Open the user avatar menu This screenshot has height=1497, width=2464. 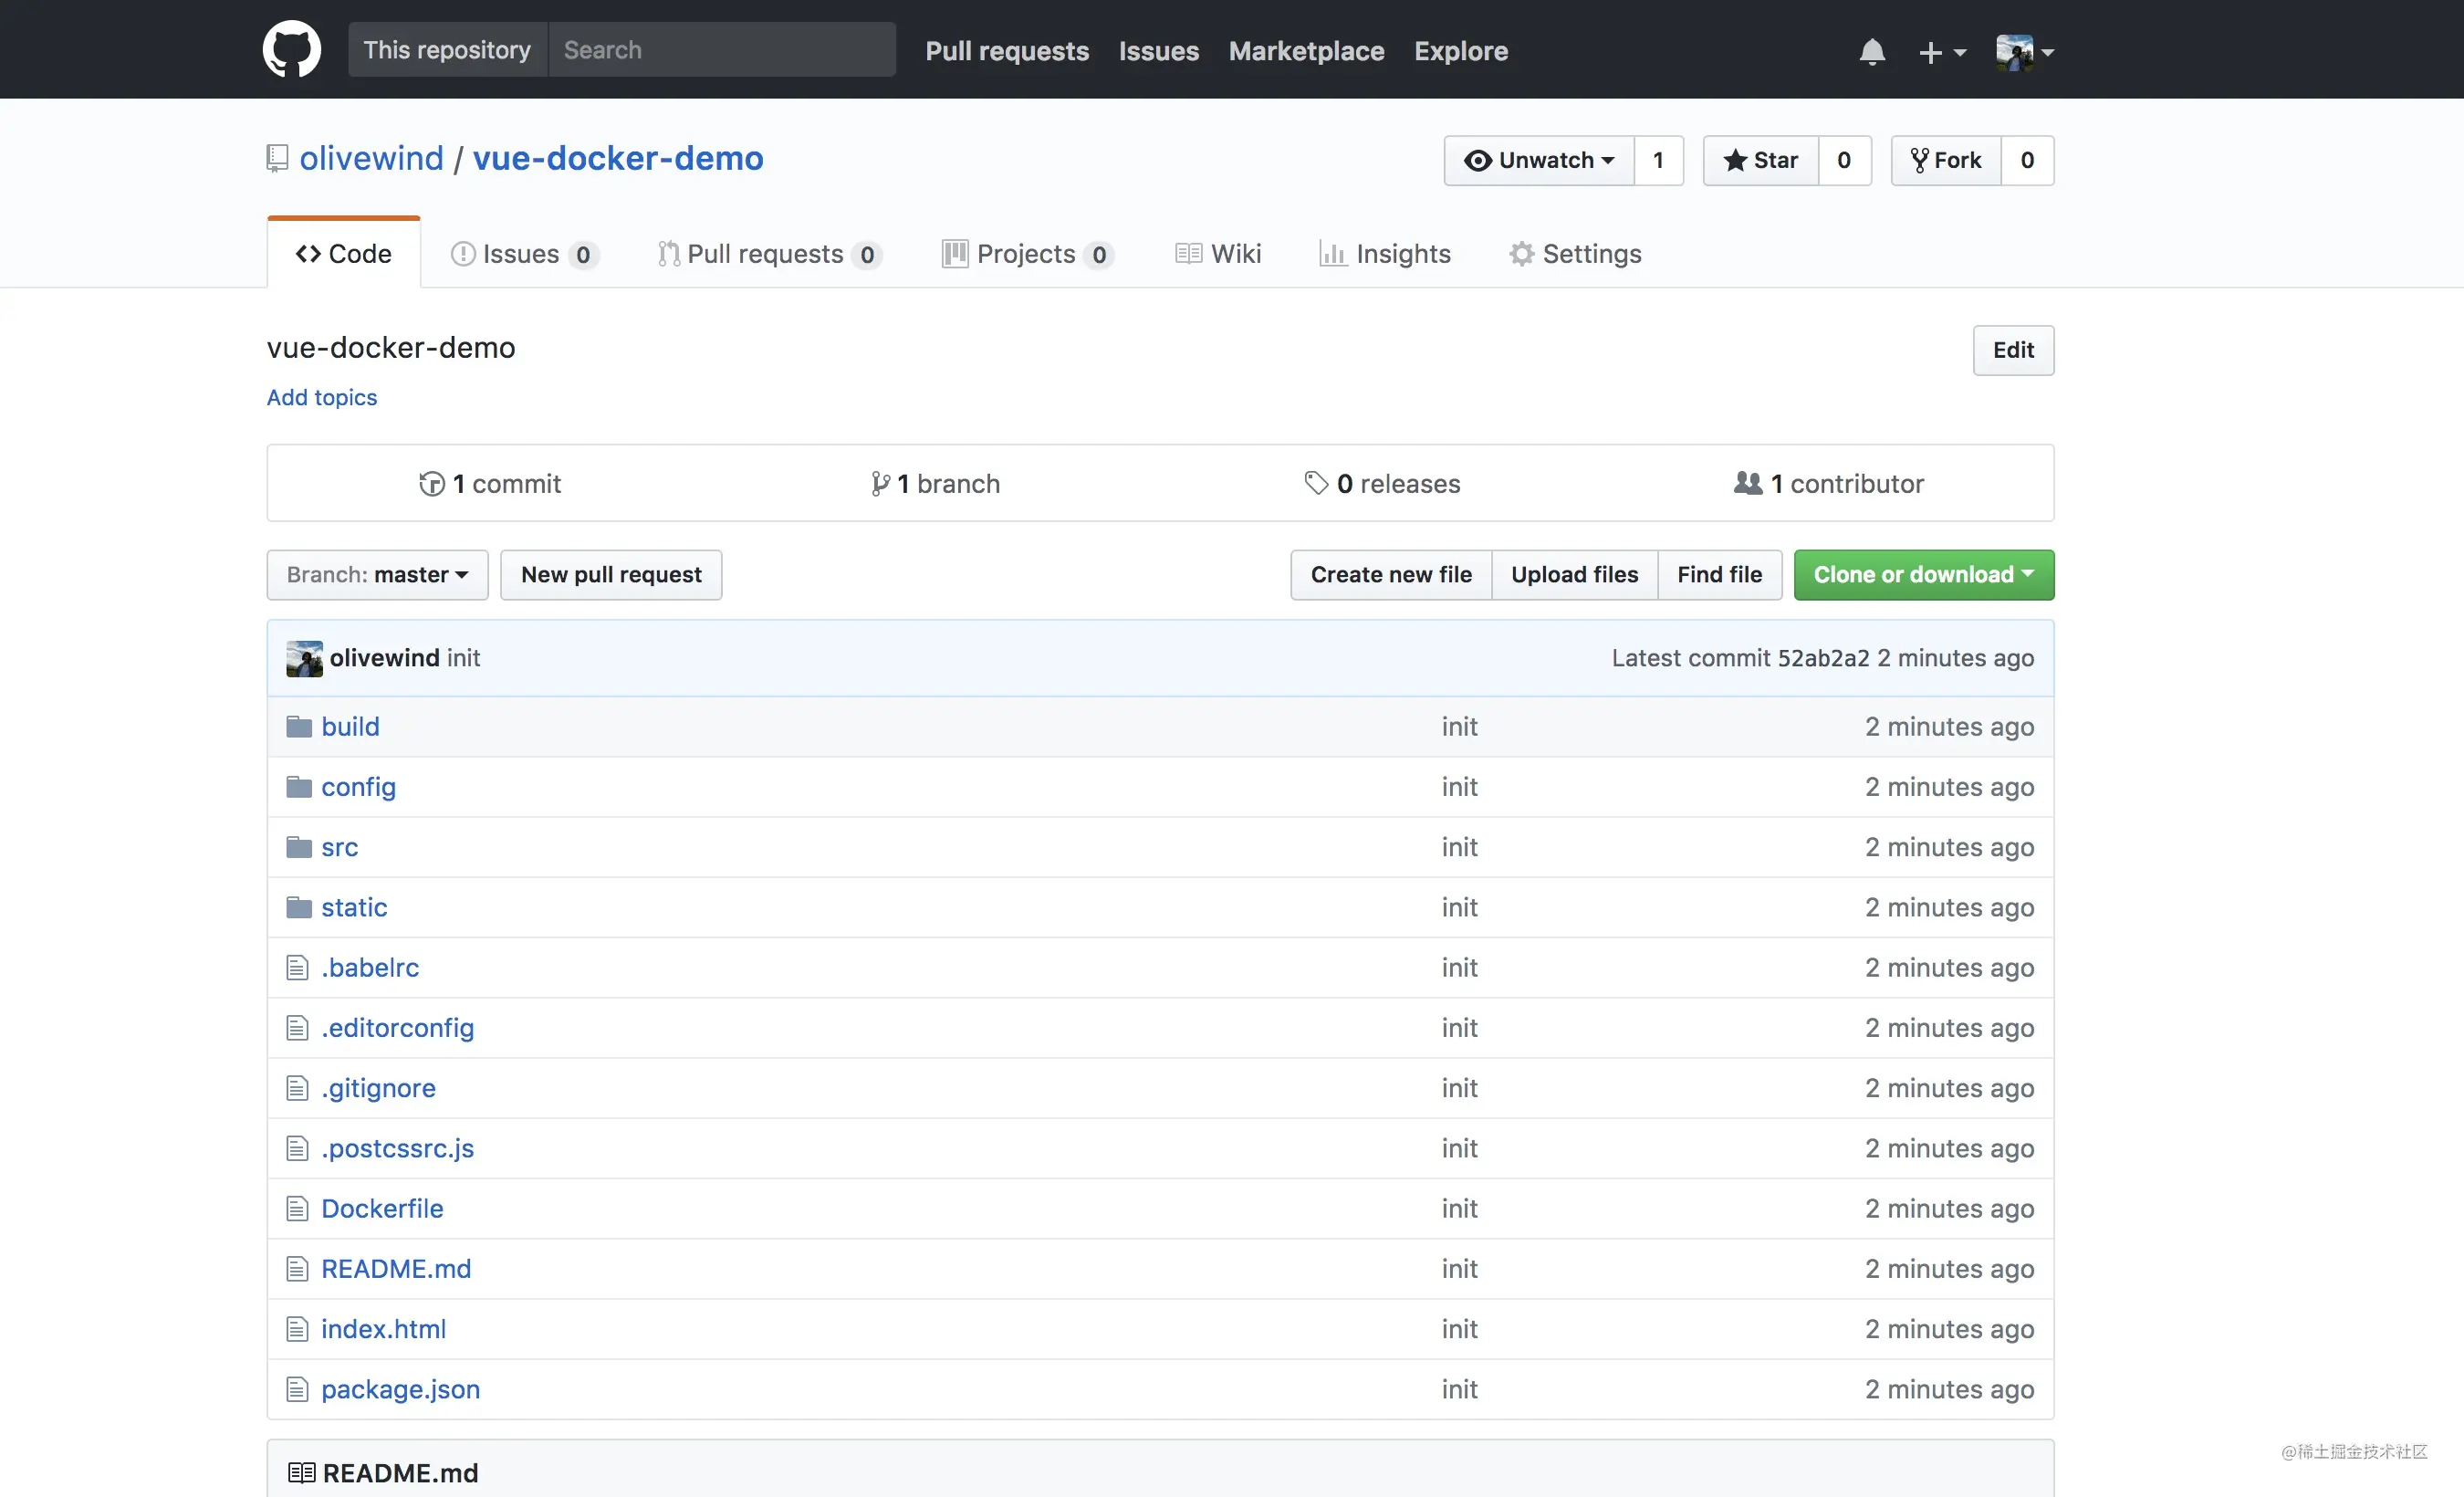[2024, 52]
